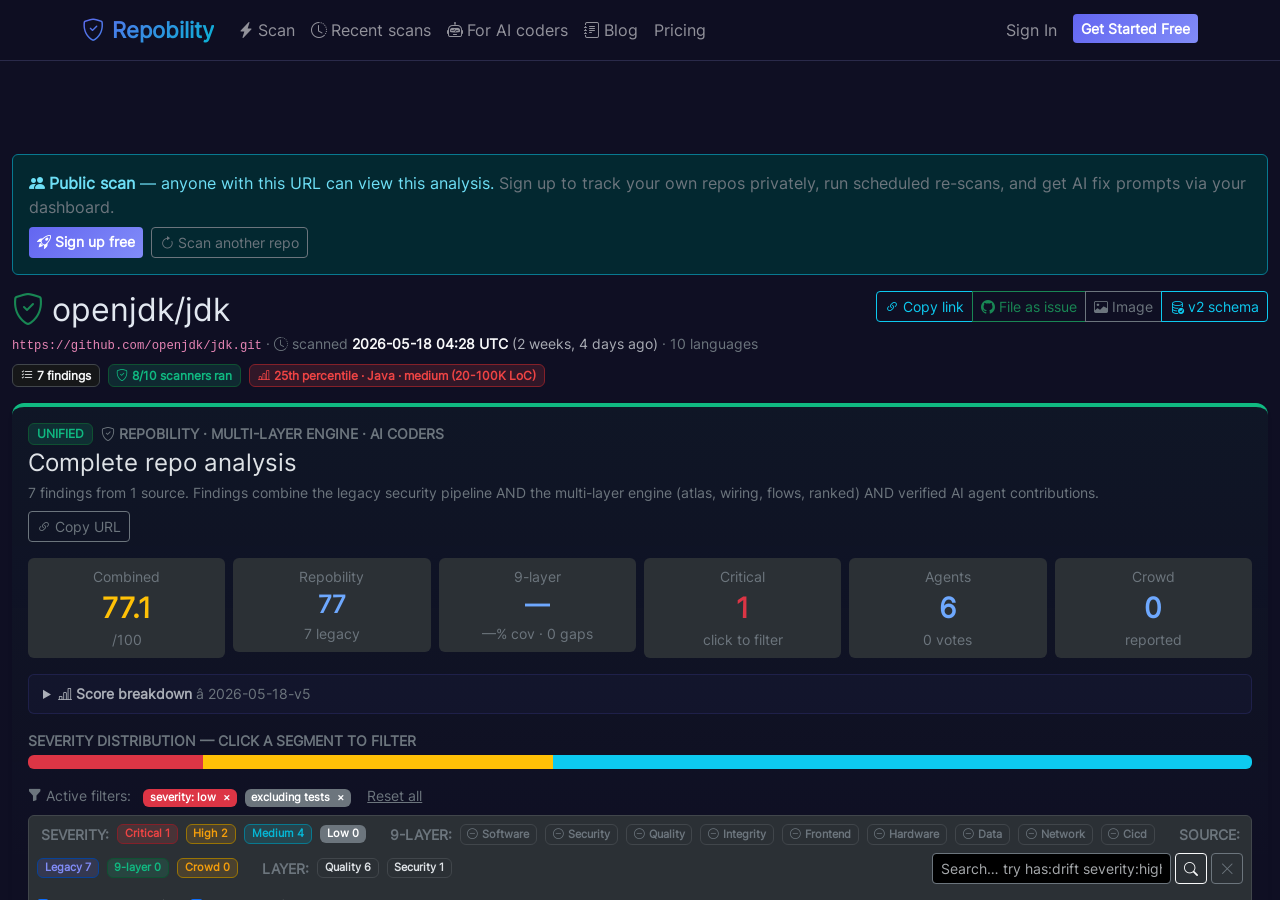Click the scanned date 2026-05-18 04:28 UTC
Screen dimensions: 1280x900
point(430,344)
